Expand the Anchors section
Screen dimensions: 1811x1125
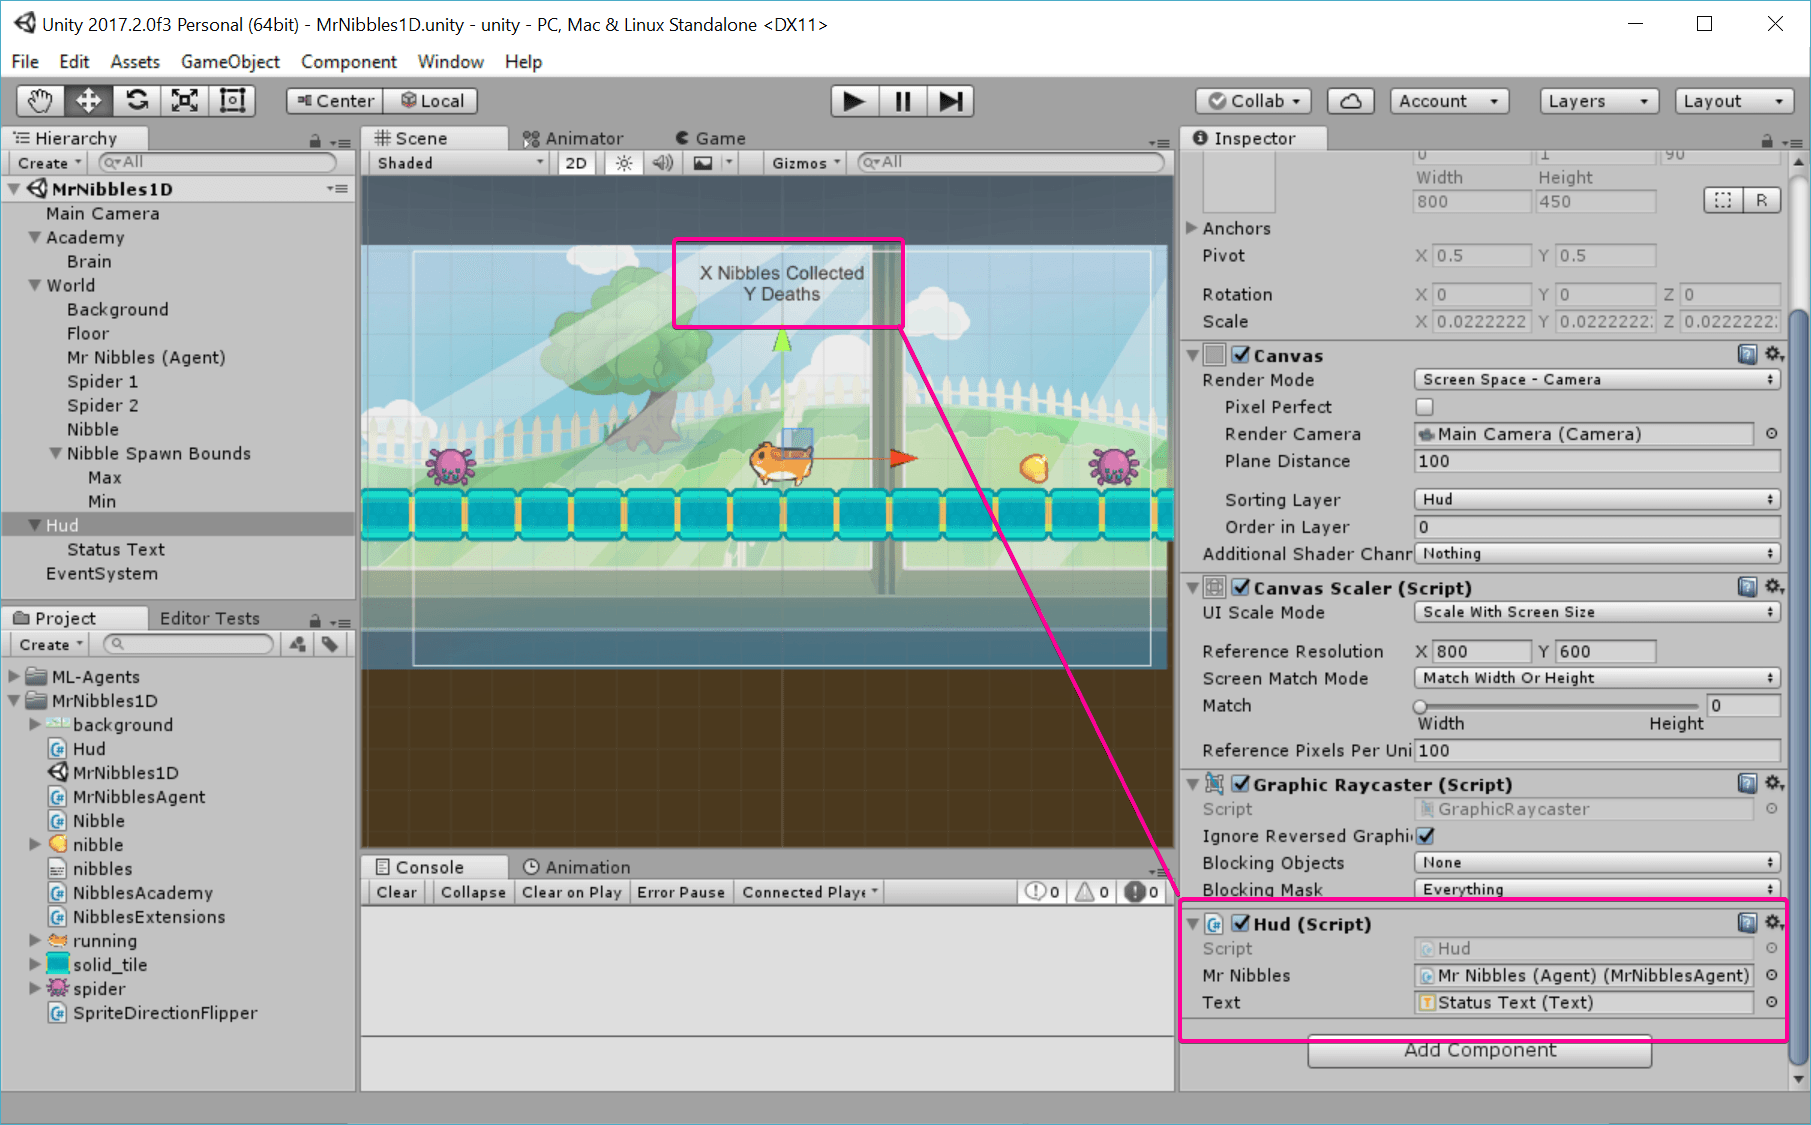pyautogui.click(x=1192, y=228)
